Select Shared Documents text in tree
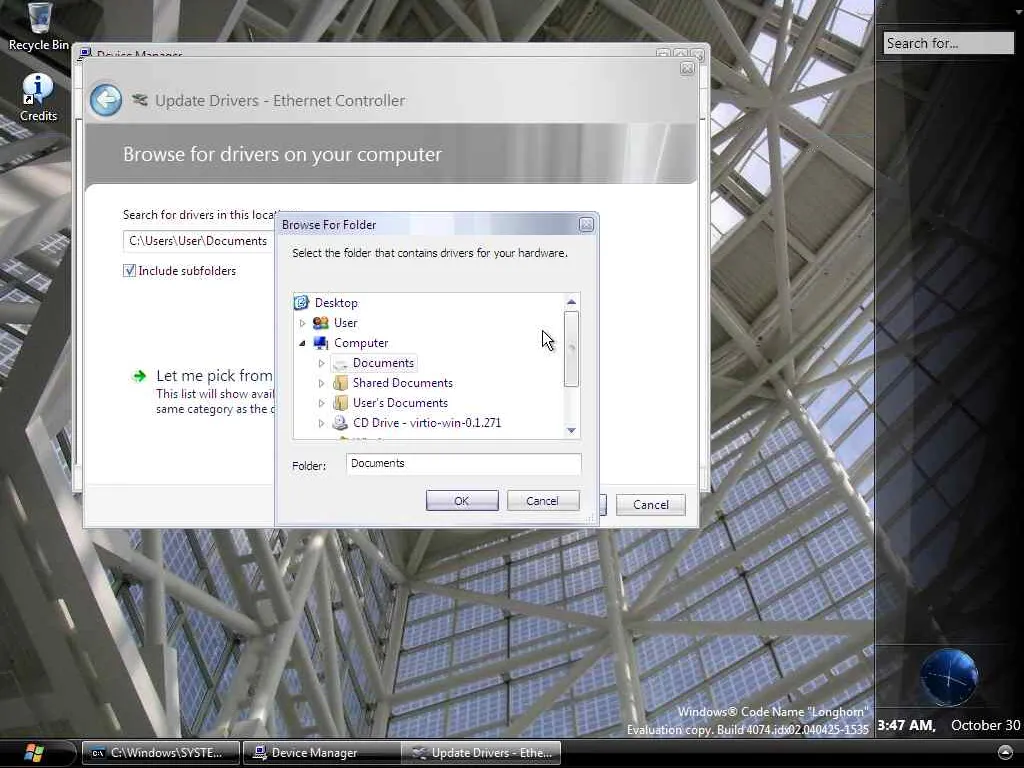 403,383
